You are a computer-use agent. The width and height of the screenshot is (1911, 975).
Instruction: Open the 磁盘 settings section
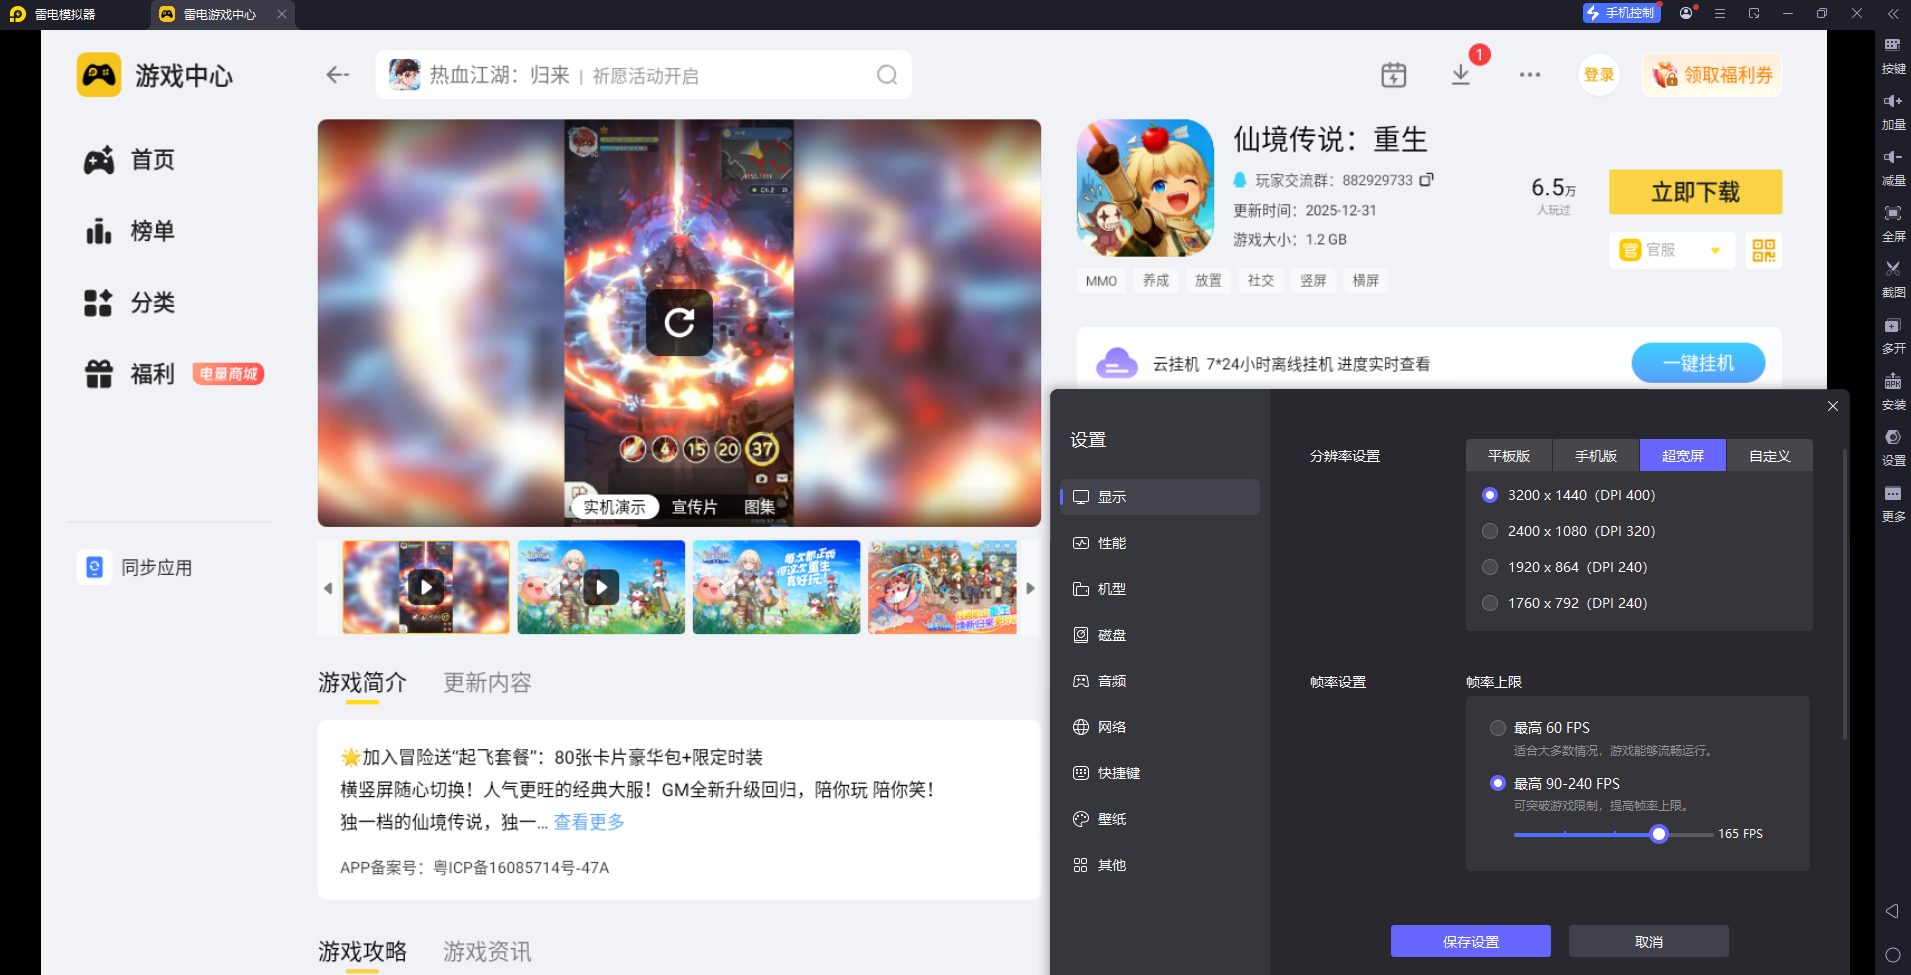pyautogui.click(x=1160, y=635)
